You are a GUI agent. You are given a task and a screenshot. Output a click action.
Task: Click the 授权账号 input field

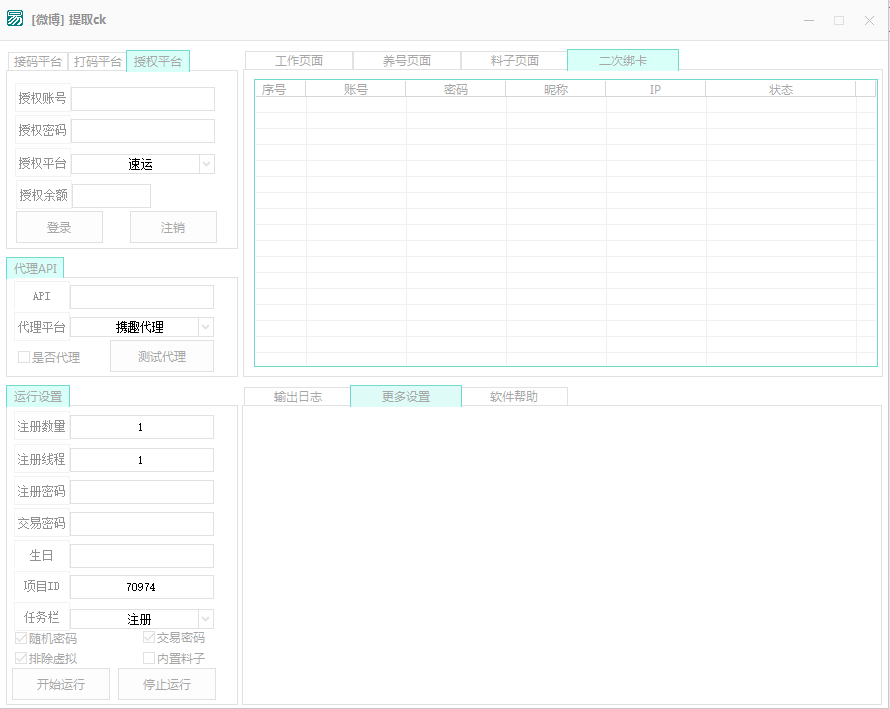(142, 99)
